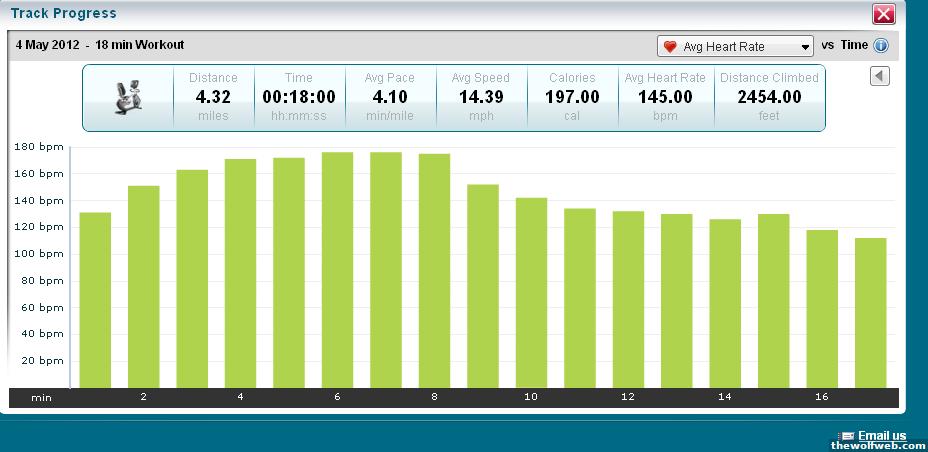
Task: Open the Email us link
Action: click(x=882, y=435)
